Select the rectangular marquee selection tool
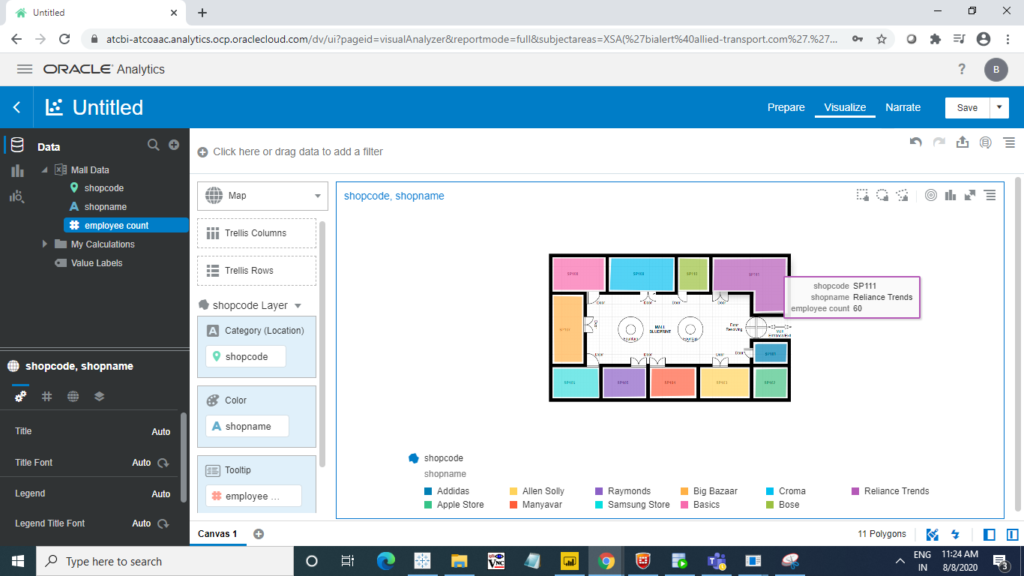Screen dimensions: 1024x576 point(863,195)
